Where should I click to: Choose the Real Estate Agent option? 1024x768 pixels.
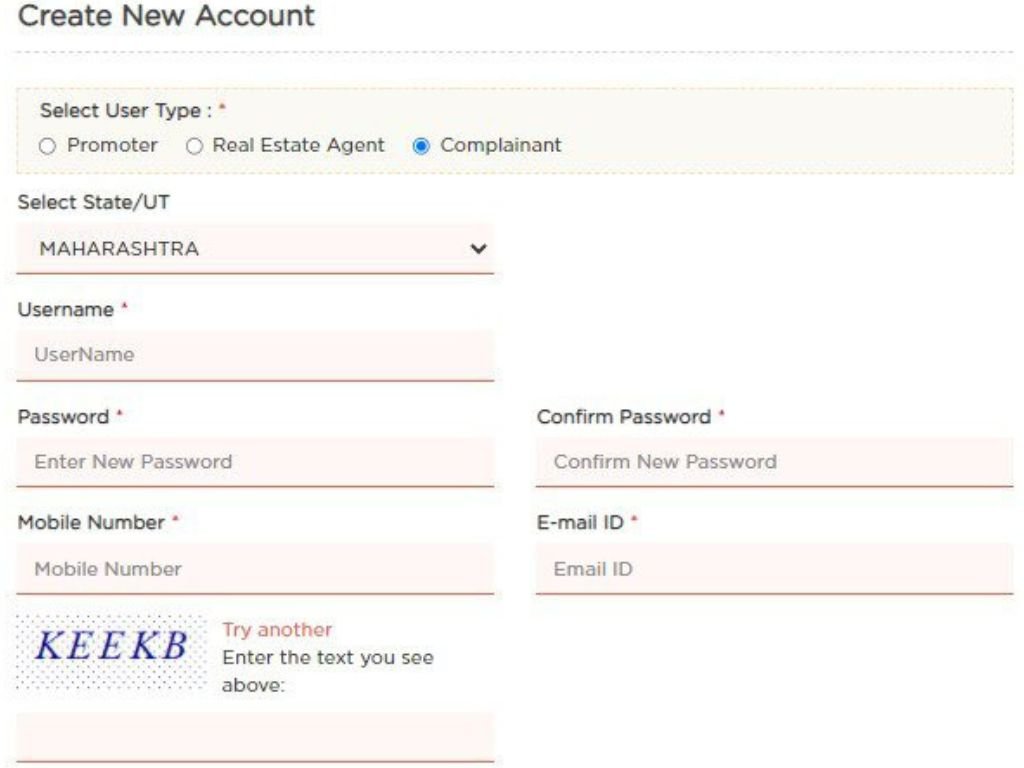point(194,146)
